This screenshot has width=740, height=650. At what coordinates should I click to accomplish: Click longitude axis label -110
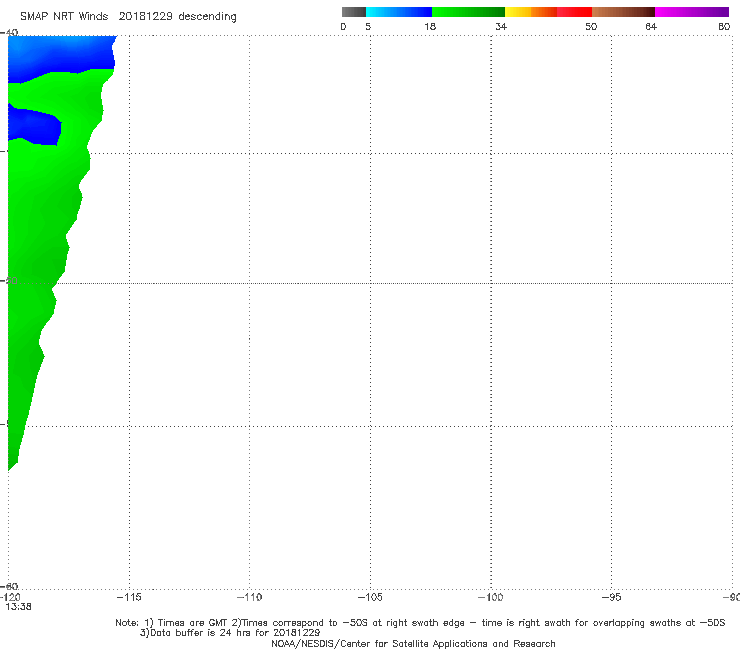[x=249, y=597]
